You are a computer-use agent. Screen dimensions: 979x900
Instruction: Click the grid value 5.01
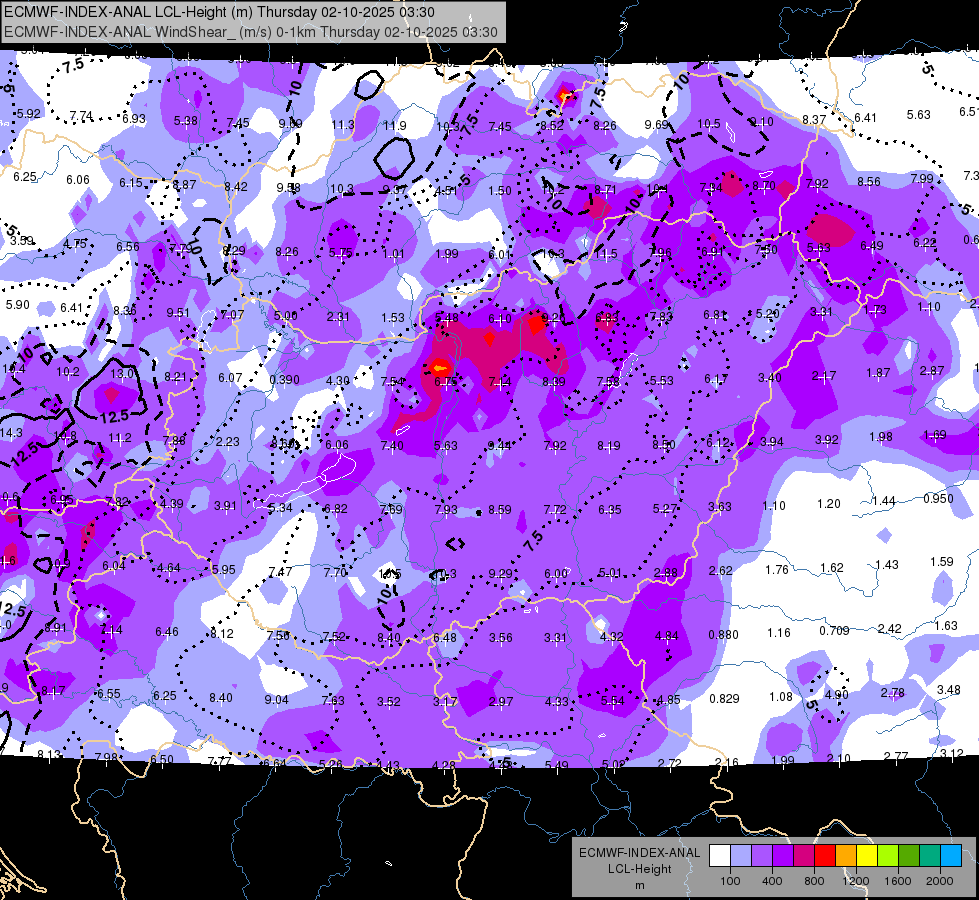point(610,573)
